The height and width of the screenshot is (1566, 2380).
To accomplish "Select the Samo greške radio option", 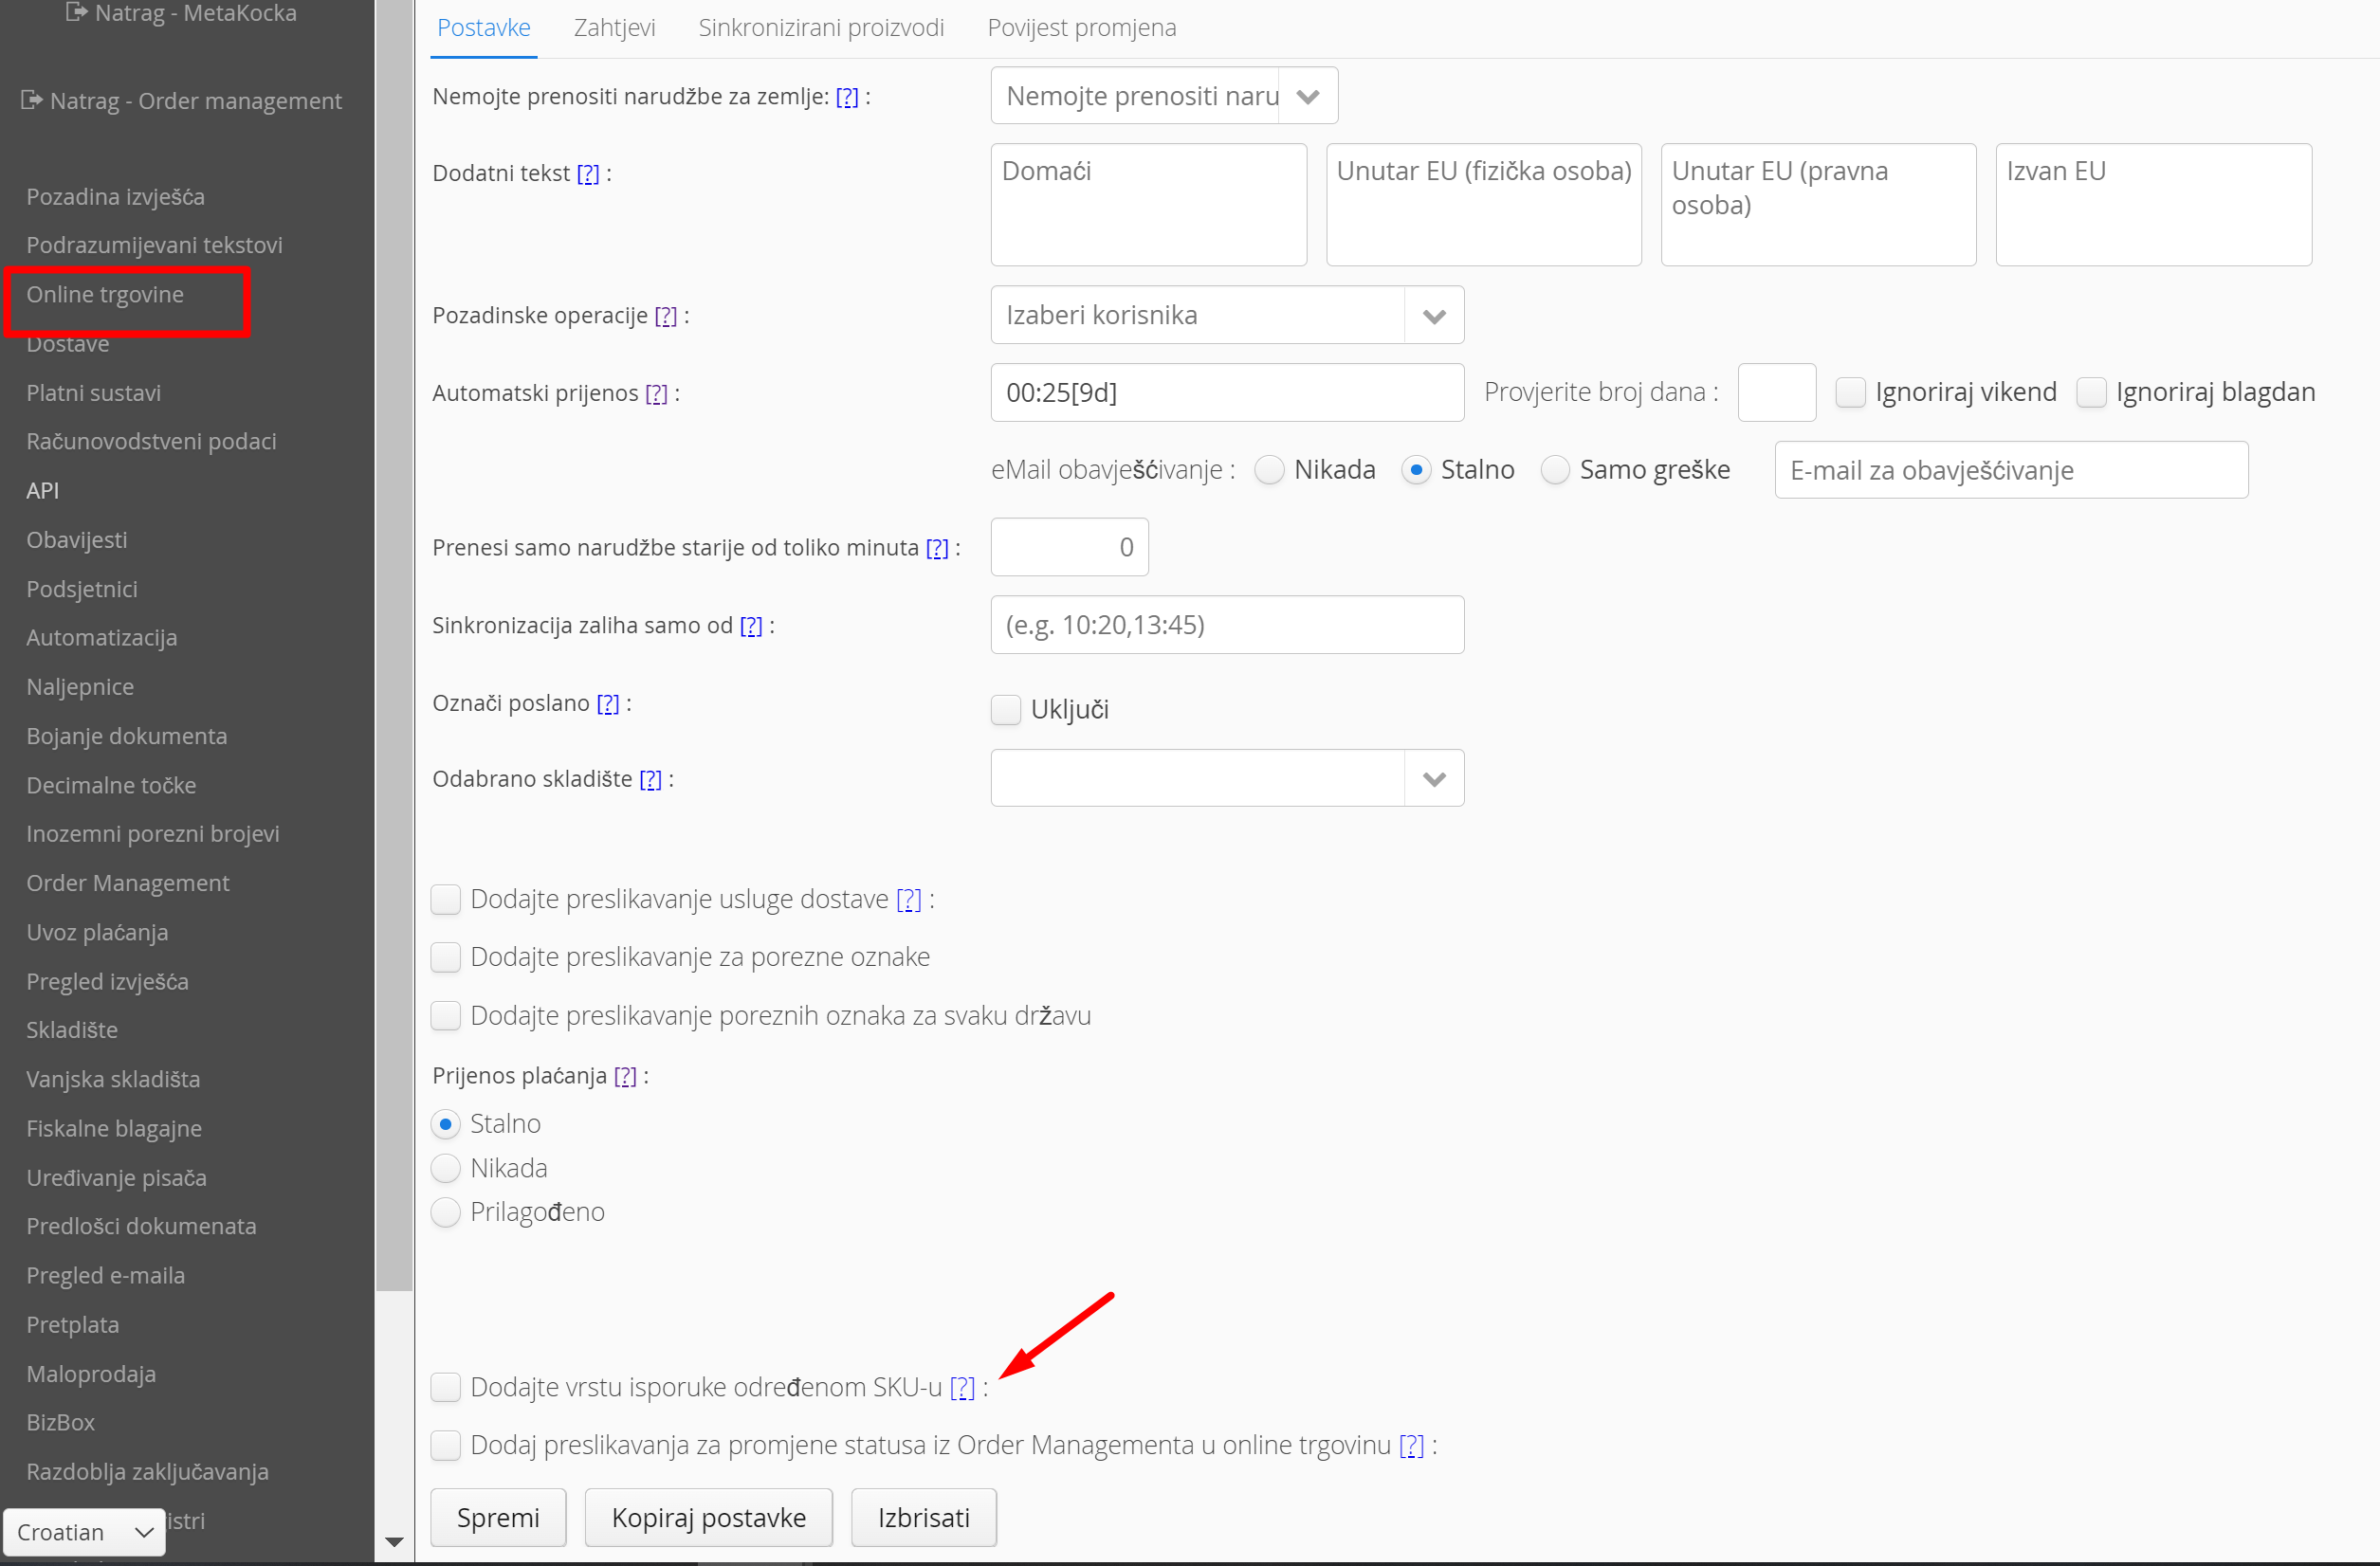I will pos(1555,470).
